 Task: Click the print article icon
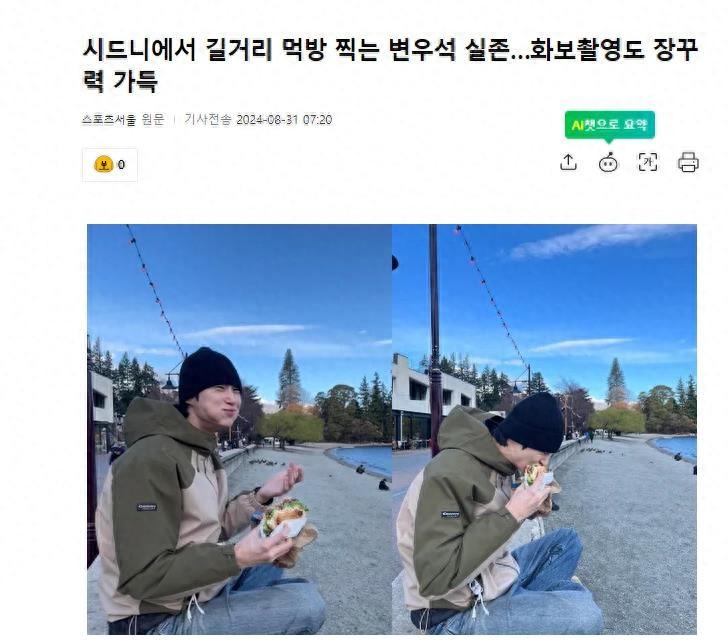tap(688, 162)
